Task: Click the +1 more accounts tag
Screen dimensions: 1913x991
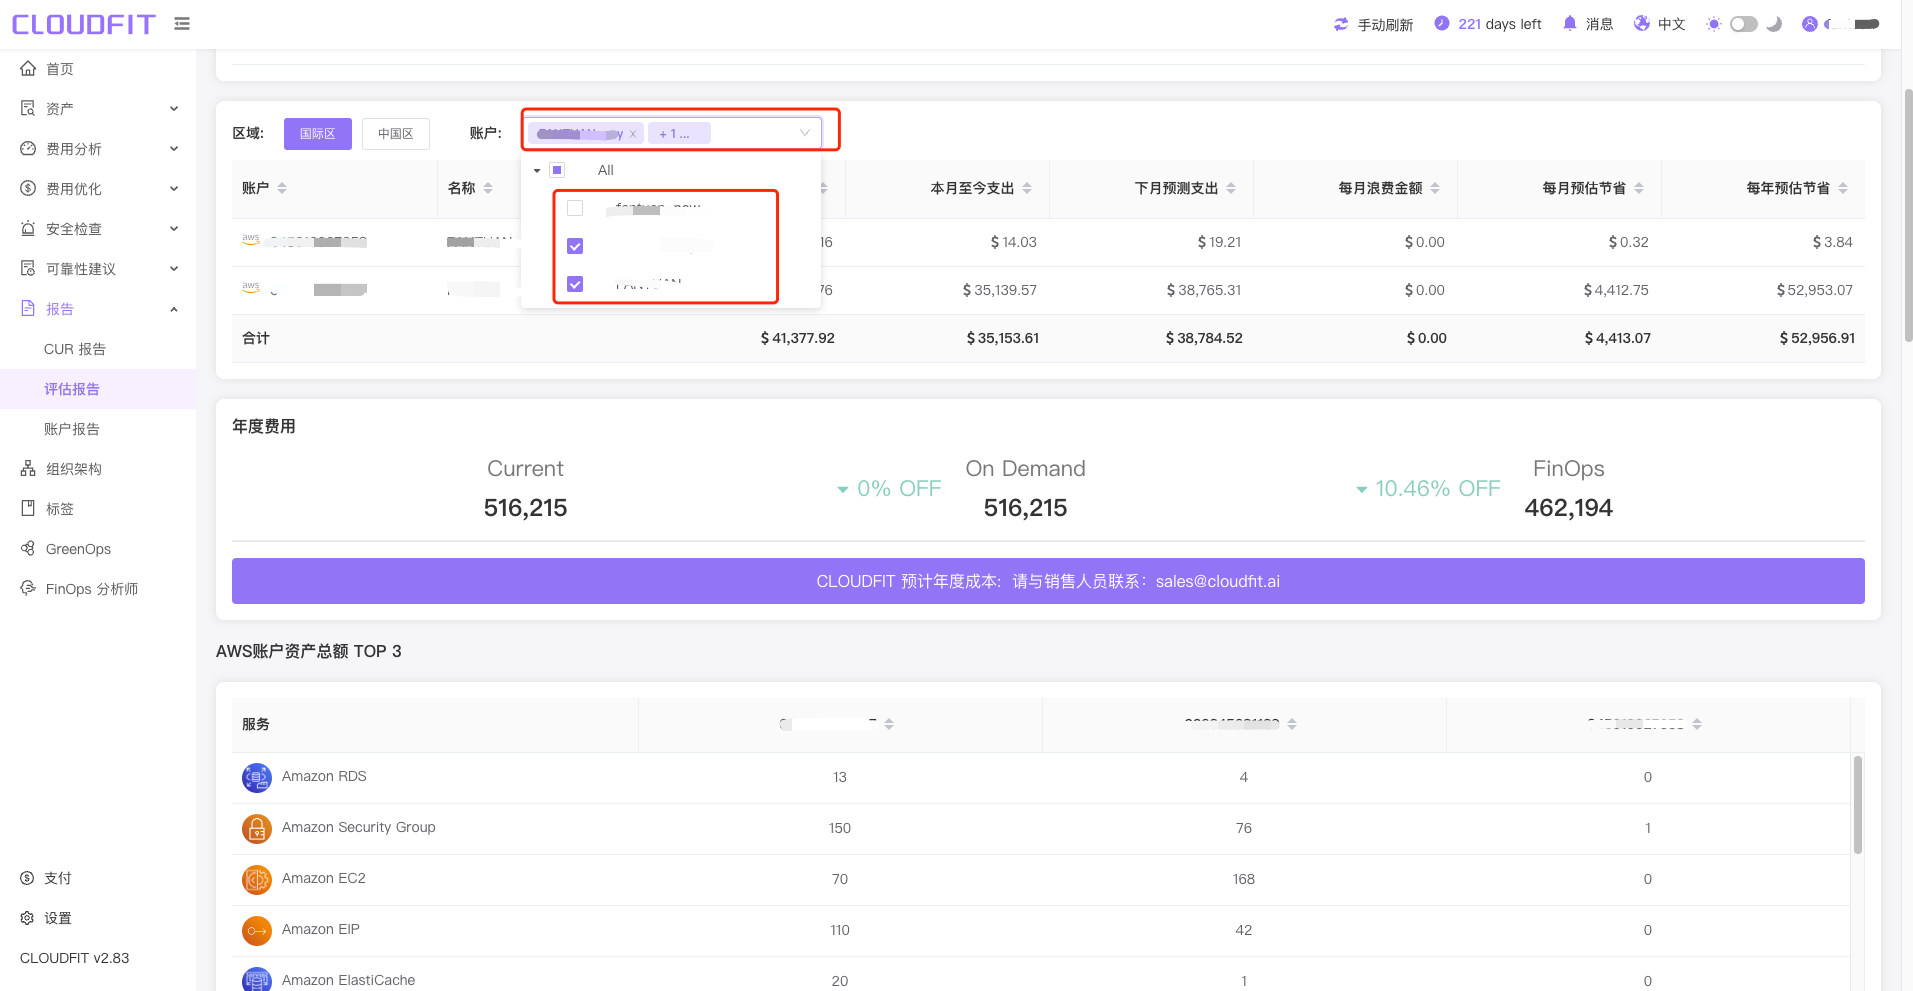Action: (679, 133)
